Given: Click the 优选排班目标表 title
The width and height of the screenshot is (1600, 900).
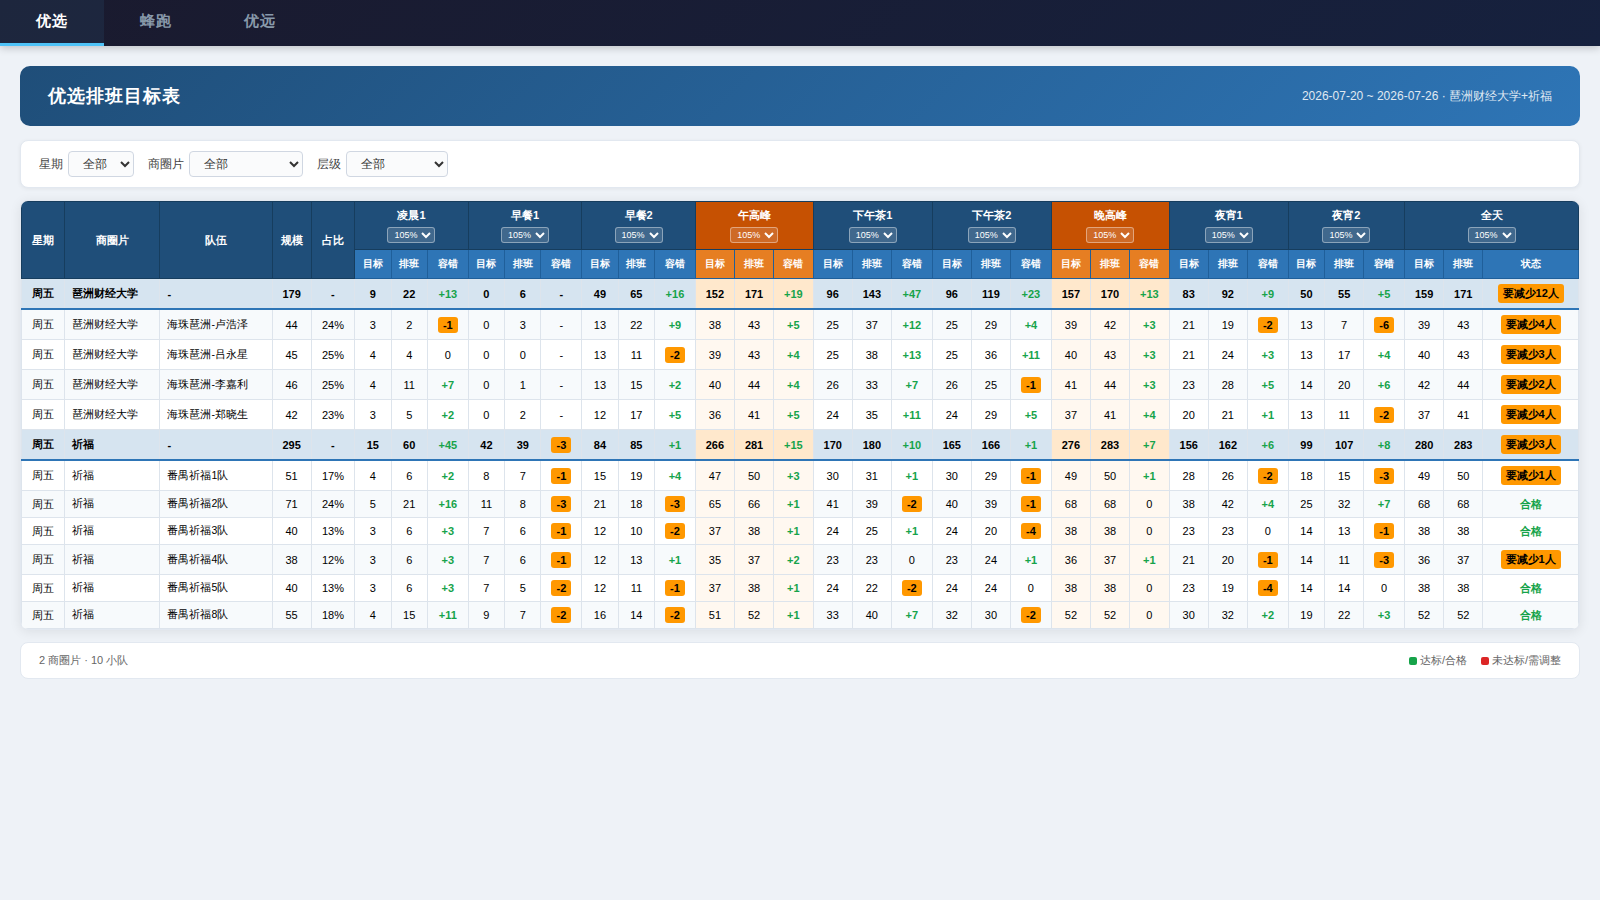Looking at the screenshot, I should tap(114, 96).
